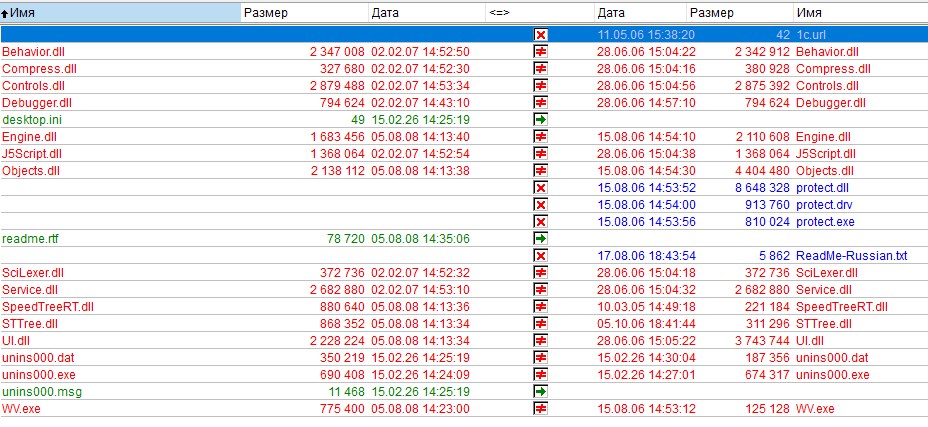Viewport: 928px width, 427px height.
Task: Click the not-equal icon for STTree.dll
Action: coord(540,324)
